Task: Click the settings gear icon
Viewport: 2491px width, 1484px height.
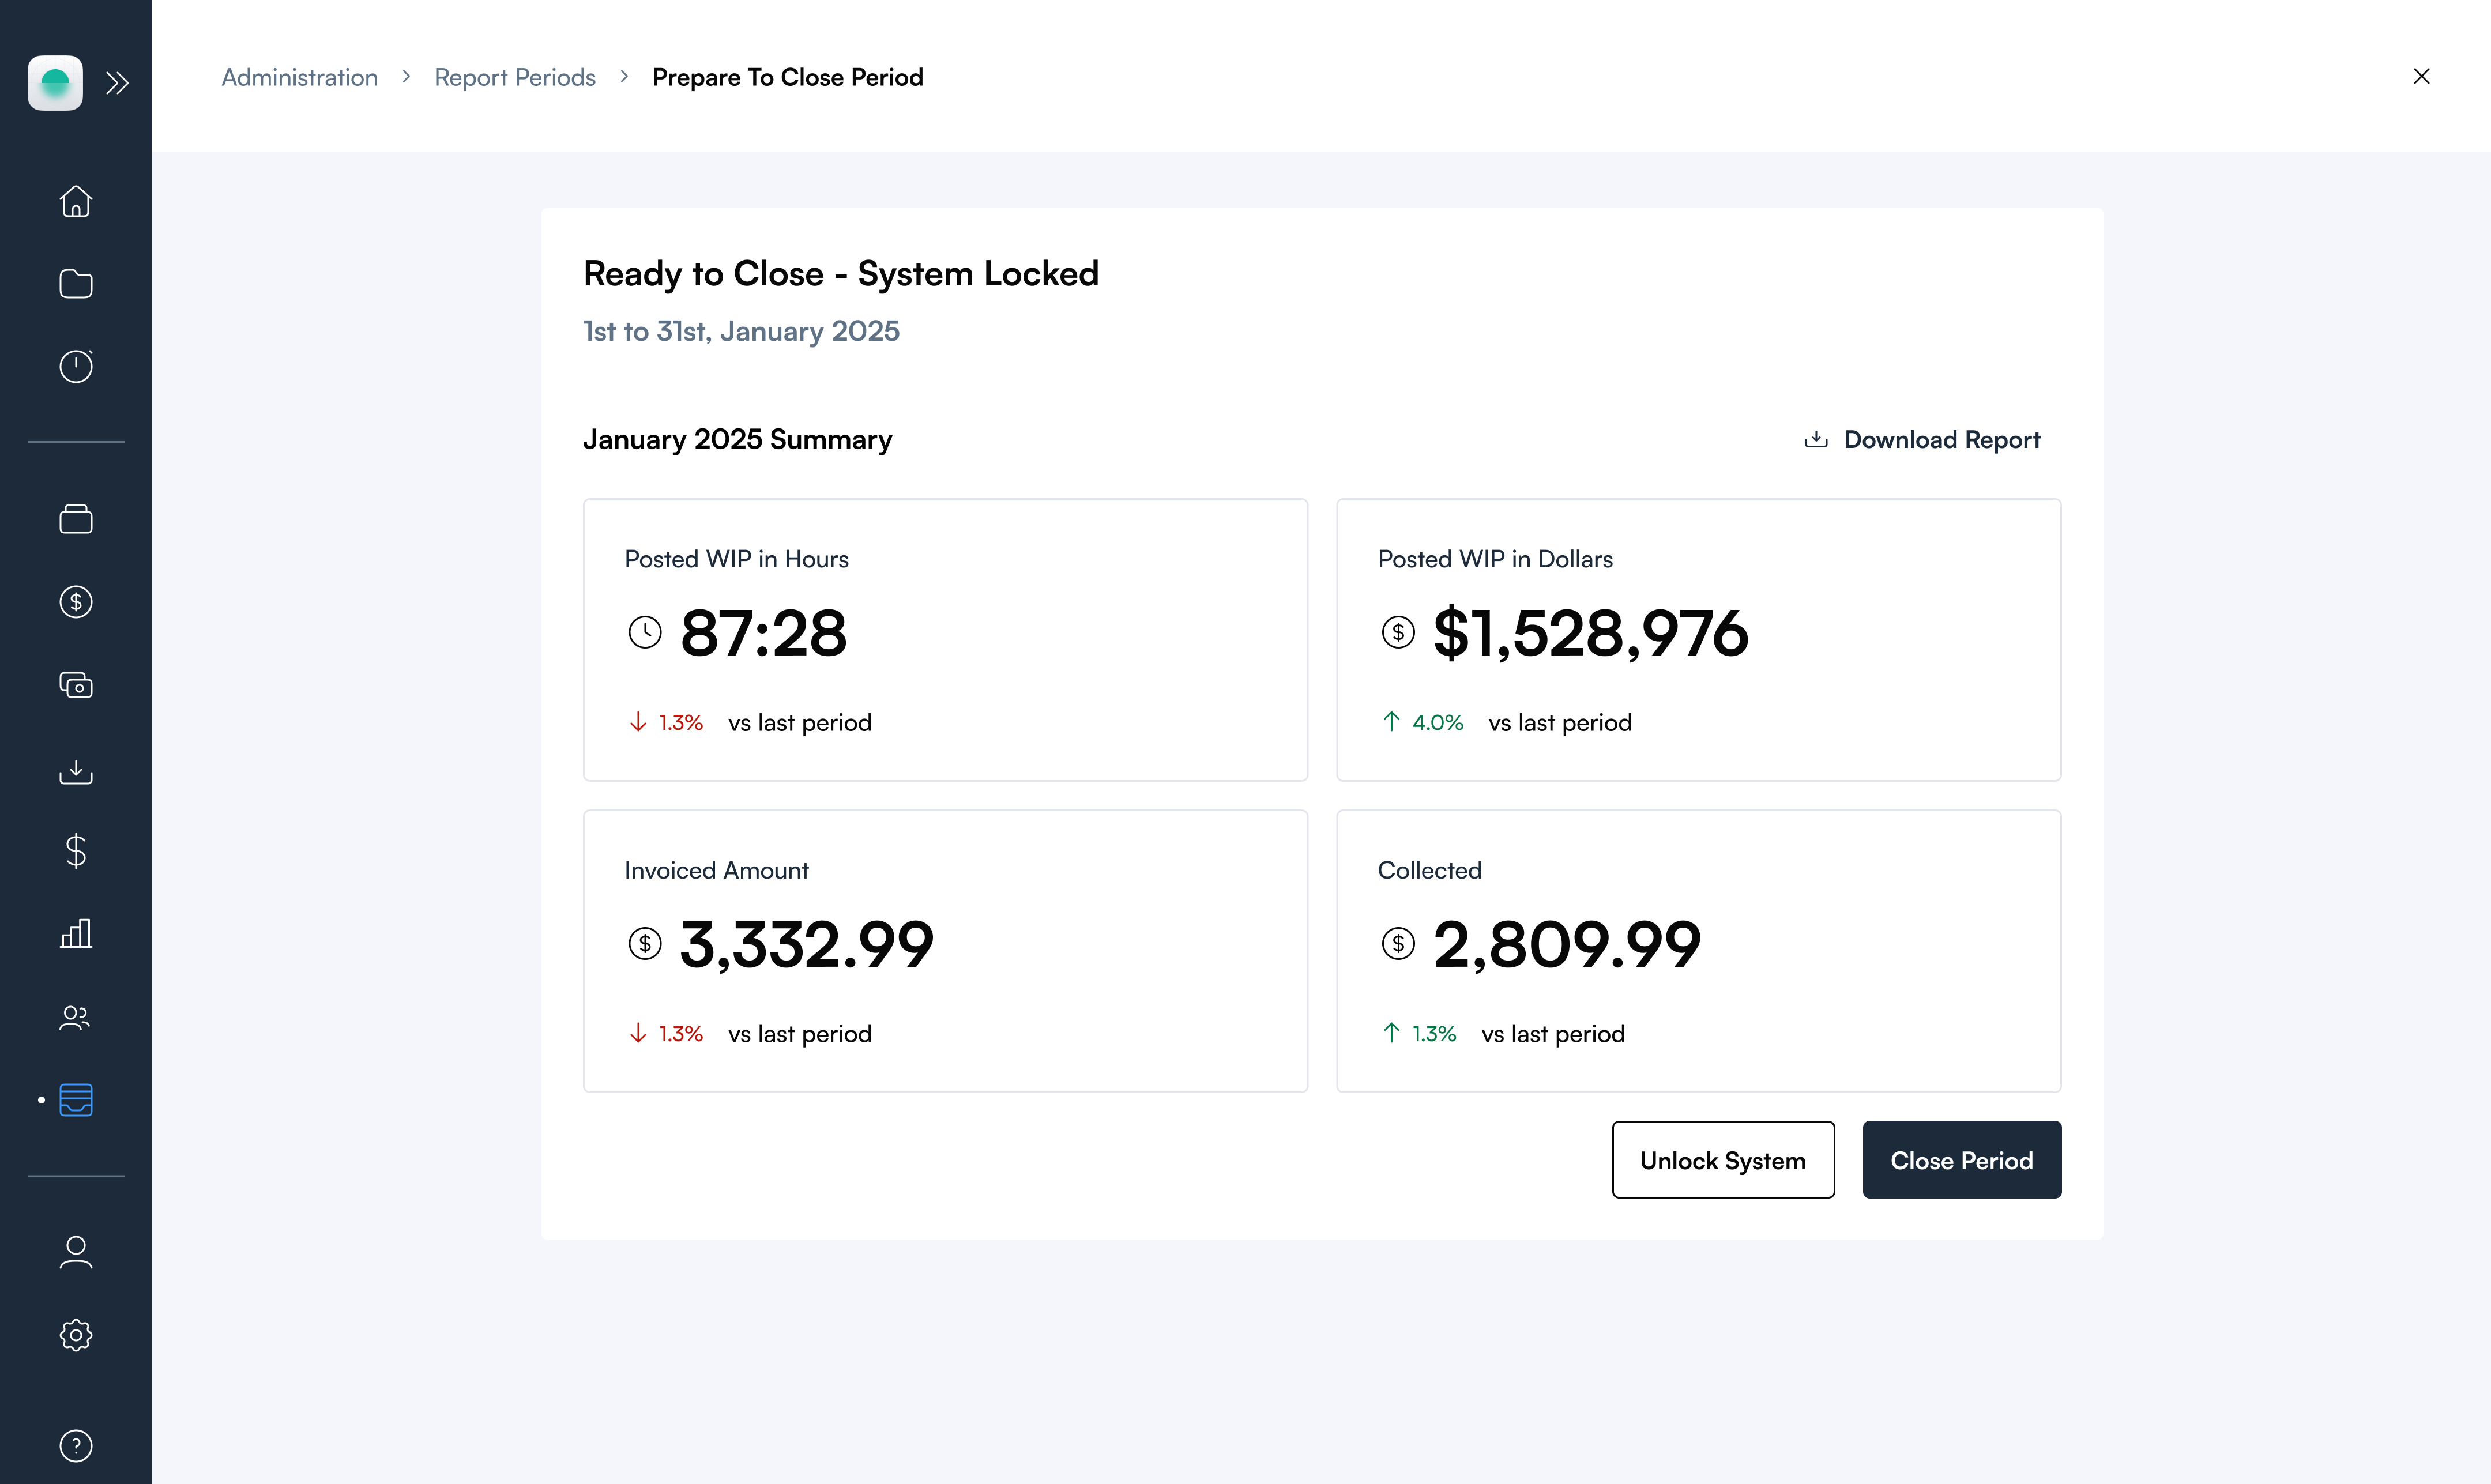Action: pos(76,1335)
